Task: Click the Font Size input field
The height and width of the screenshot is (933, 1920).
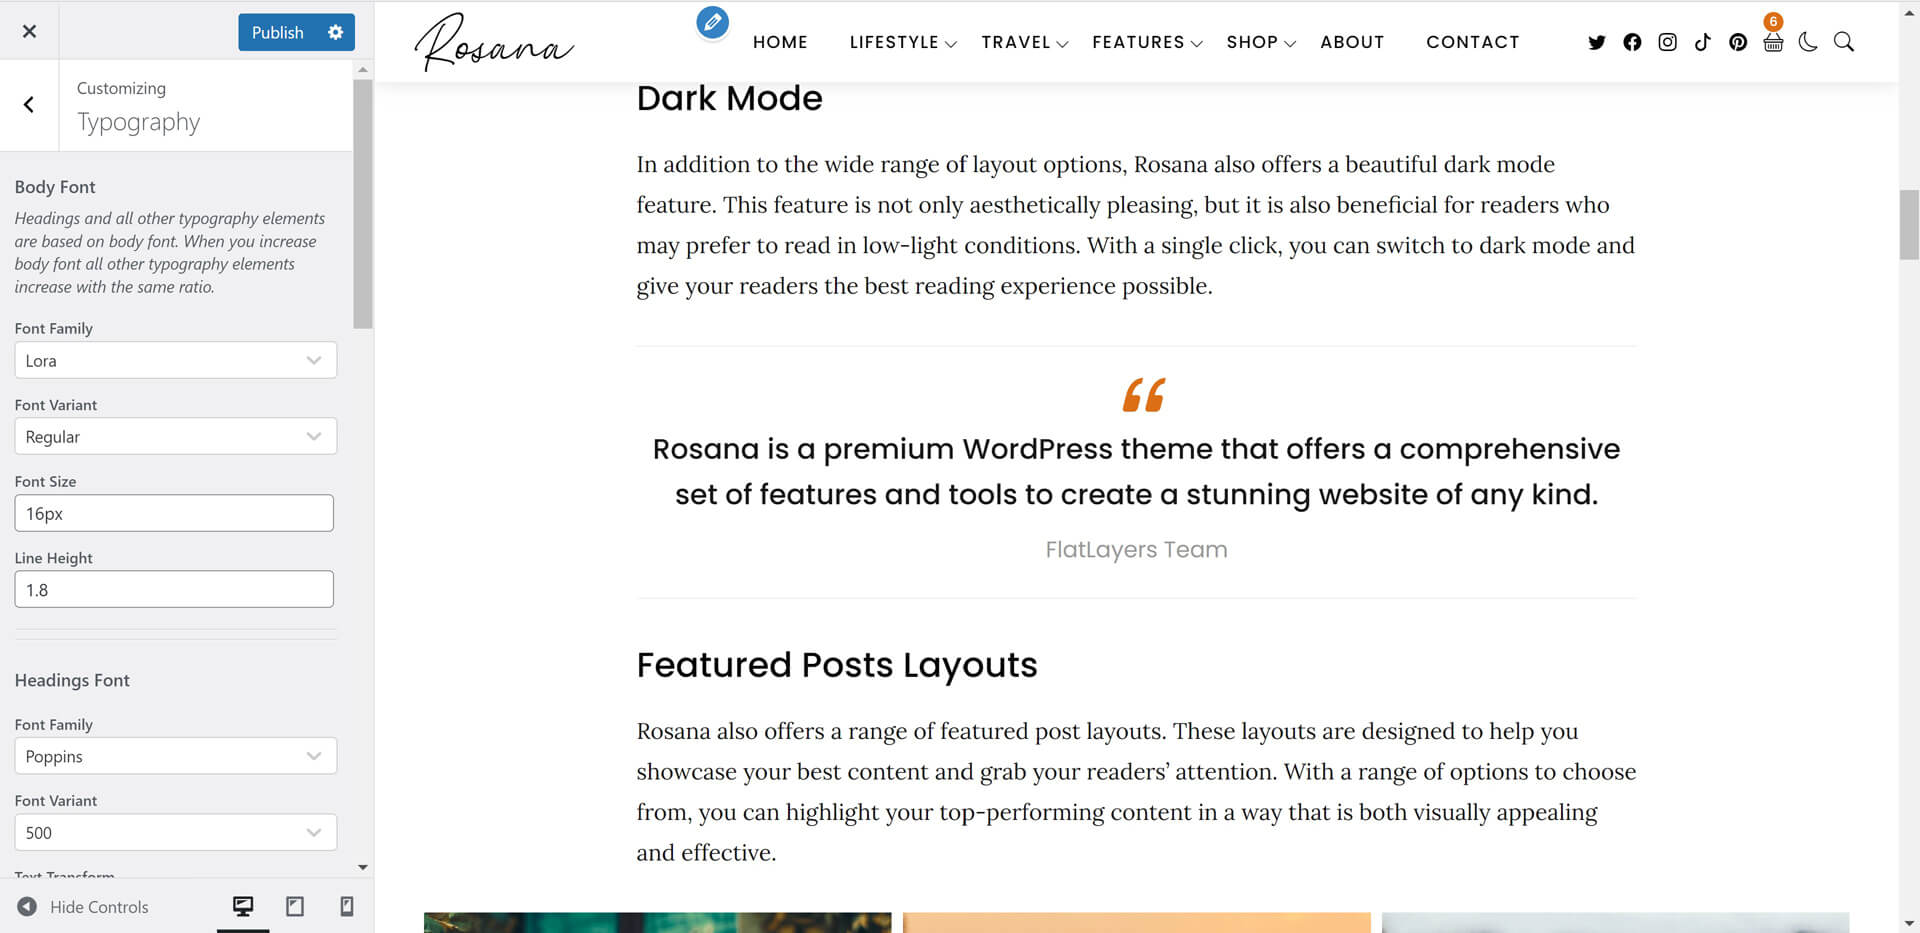Action: click(x=174, y=513)
